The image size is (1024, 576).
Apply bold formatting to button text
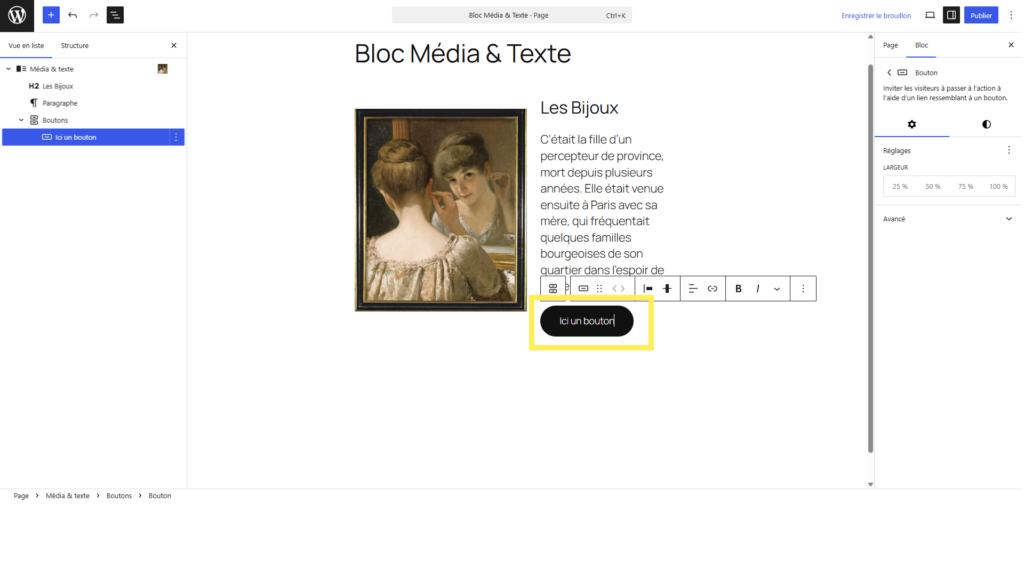(x=738, y=289)
